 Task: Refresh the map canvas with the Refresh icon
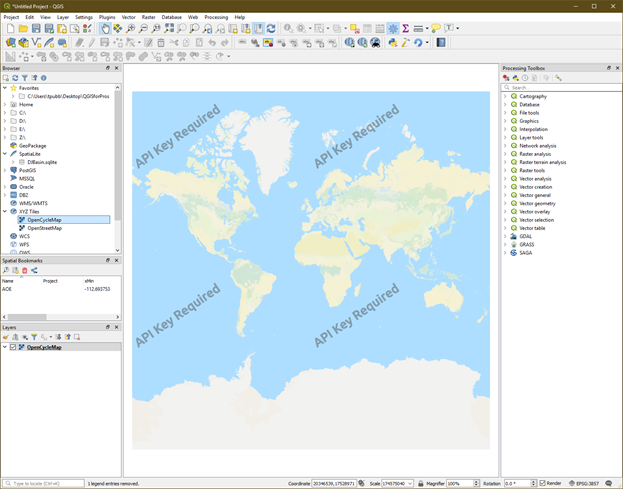point(271,28)
